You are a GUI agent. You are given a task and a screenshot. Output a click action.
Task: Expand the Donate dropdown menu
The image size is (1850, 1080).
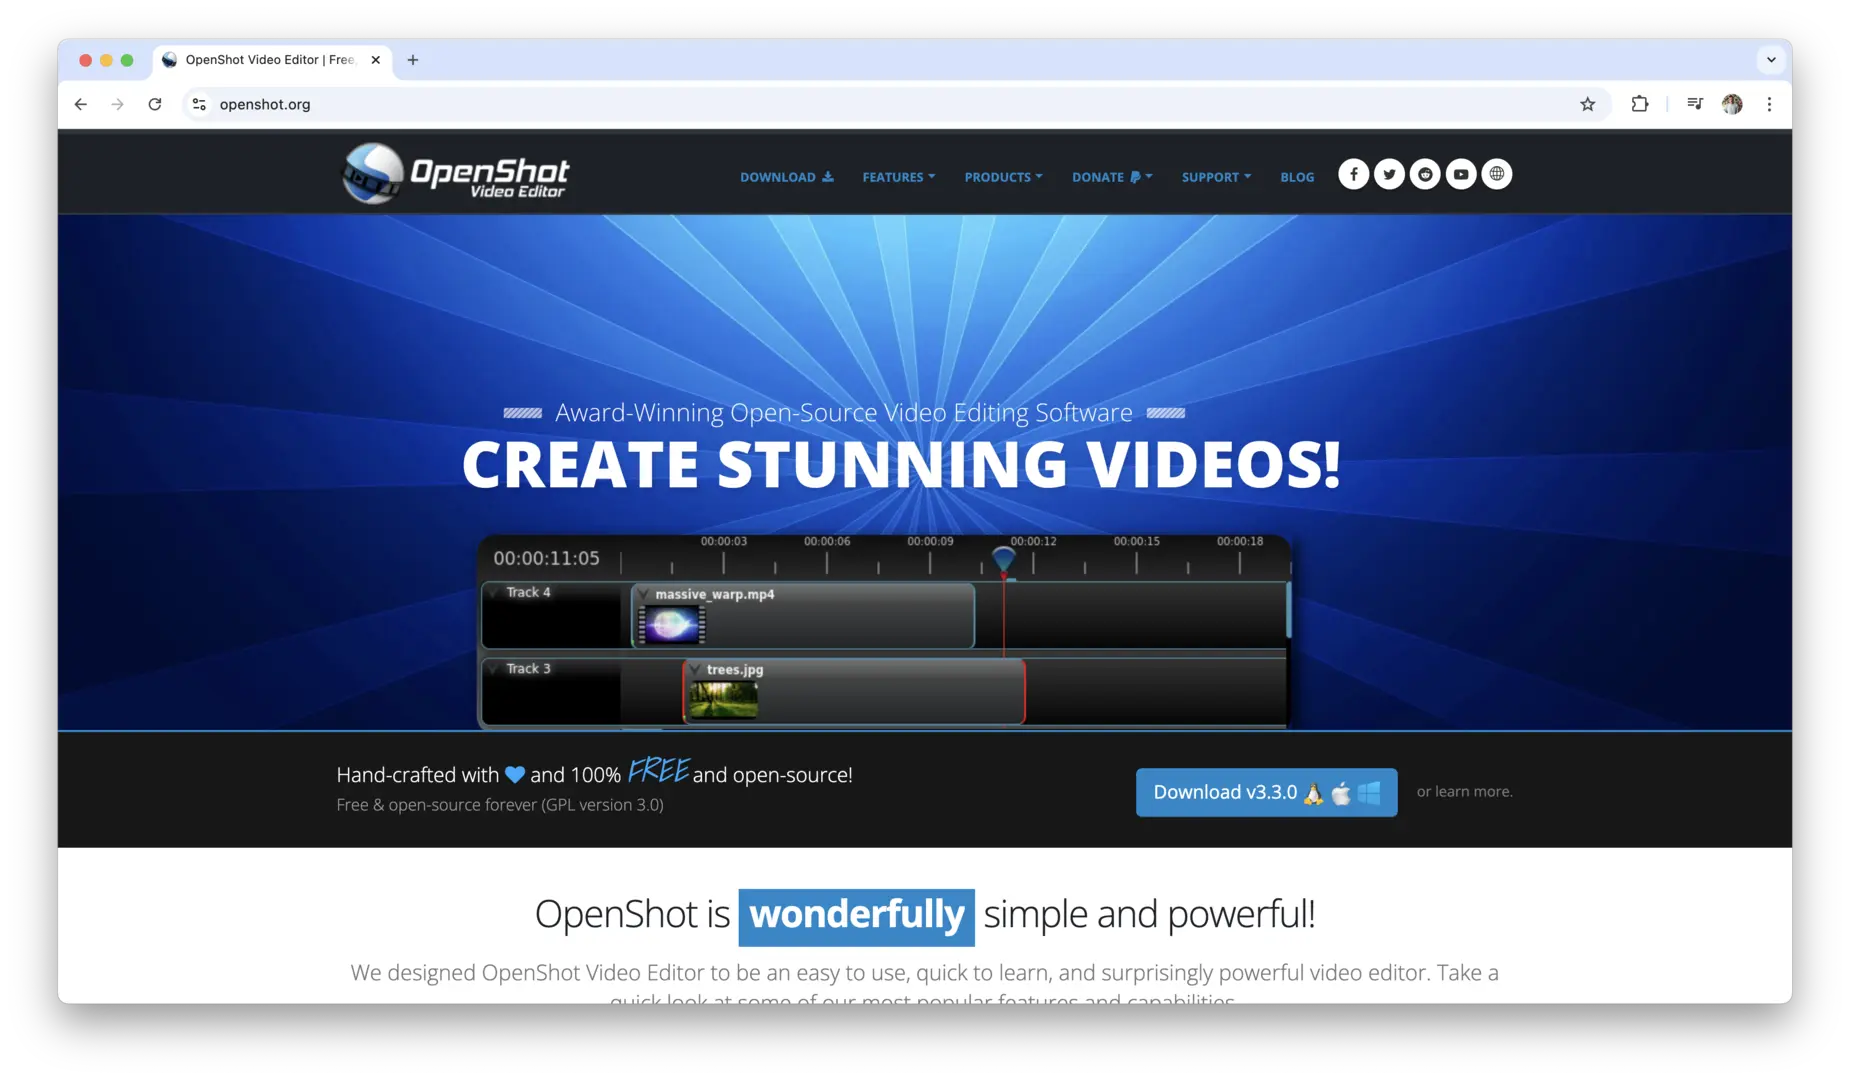1112,177
